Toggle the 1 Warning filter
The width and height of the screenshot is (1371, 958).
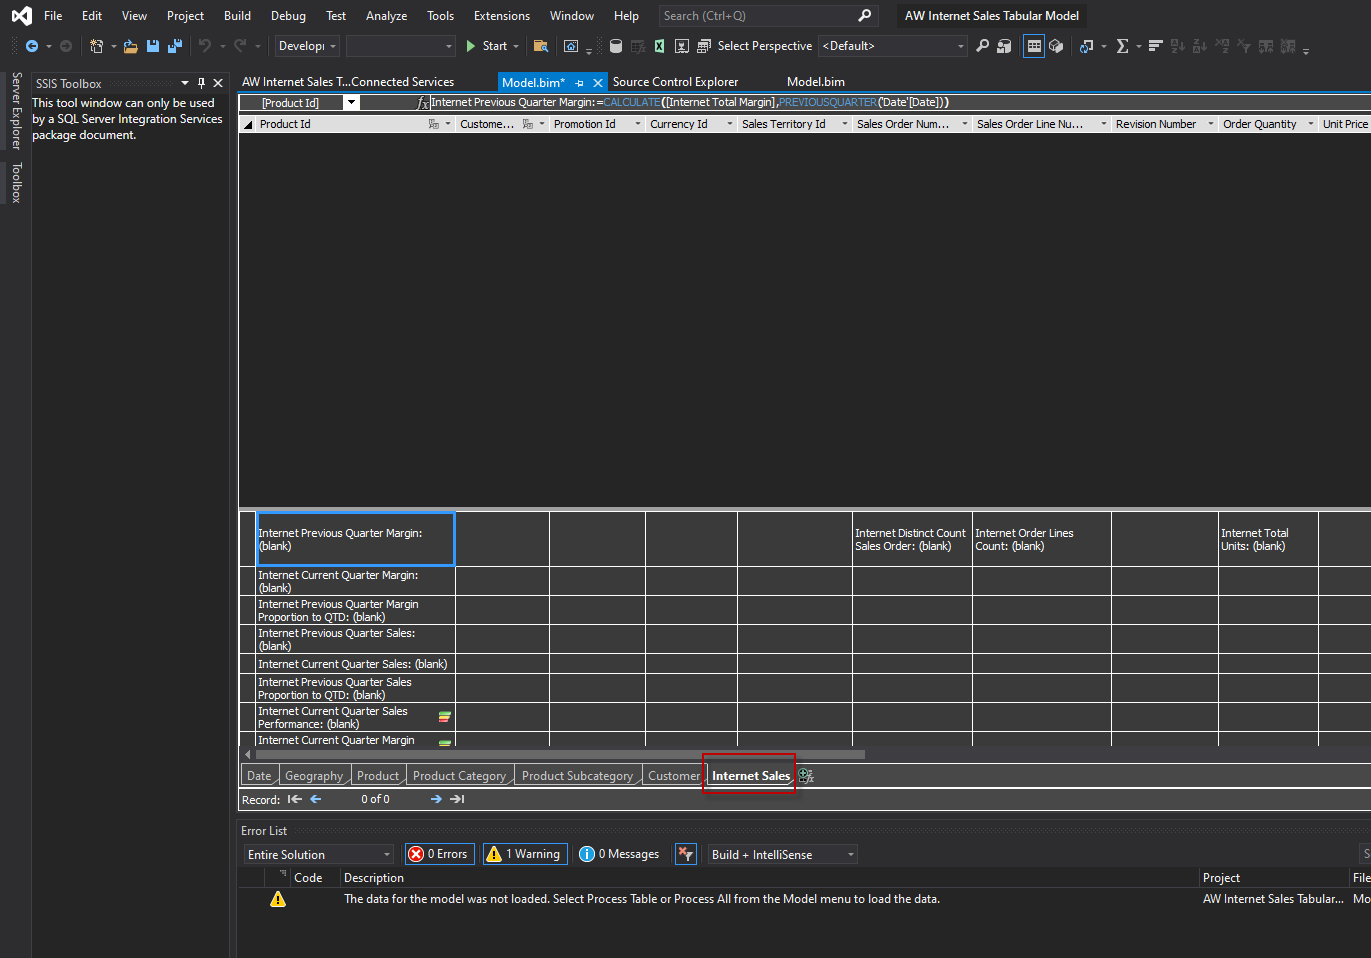click(x=525, y=854)
